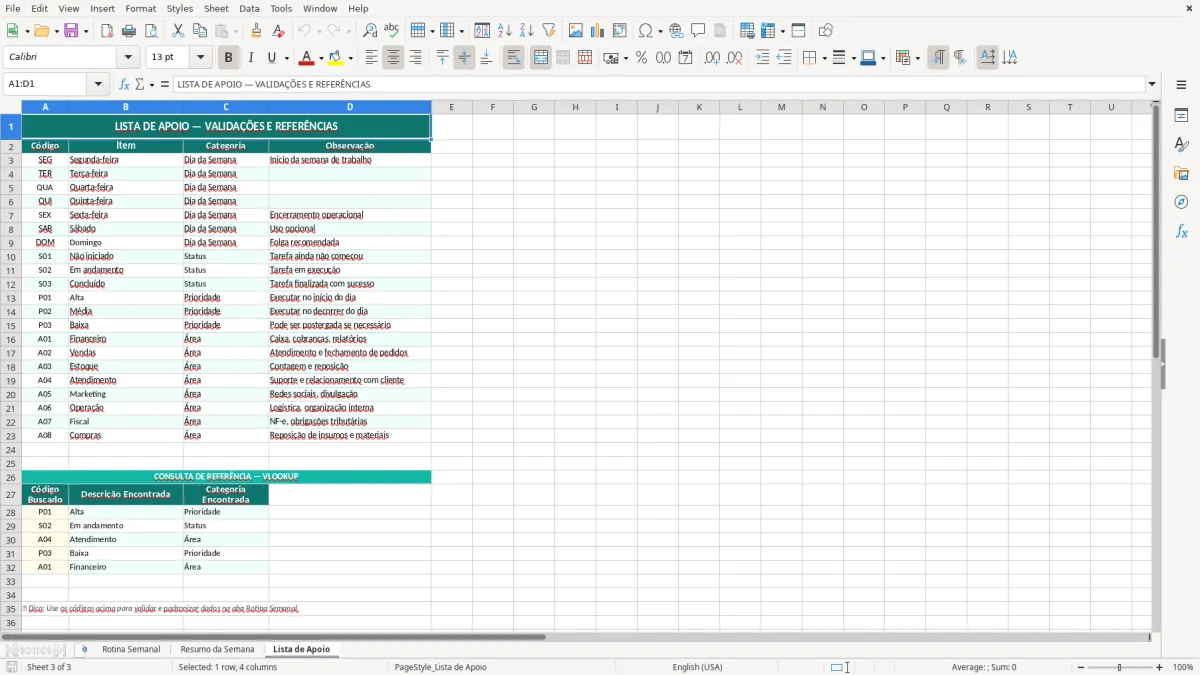The height and width of the screenshot is (675, 1200).
Task: Open the Sheet menu
Action: (x=216, y=8)
